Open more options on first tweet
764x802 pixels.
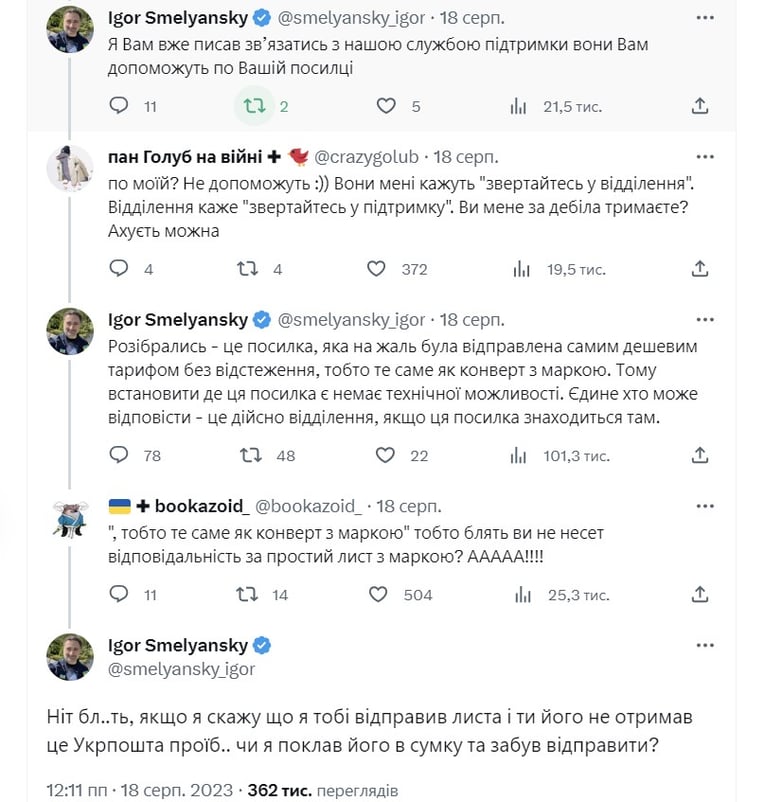[705, 18]
